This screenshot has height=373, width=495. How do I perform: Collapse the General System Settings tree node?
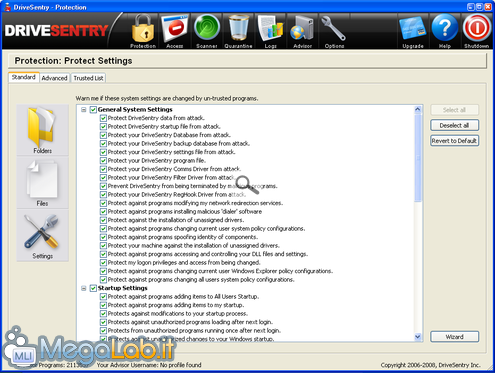point(84,110)
